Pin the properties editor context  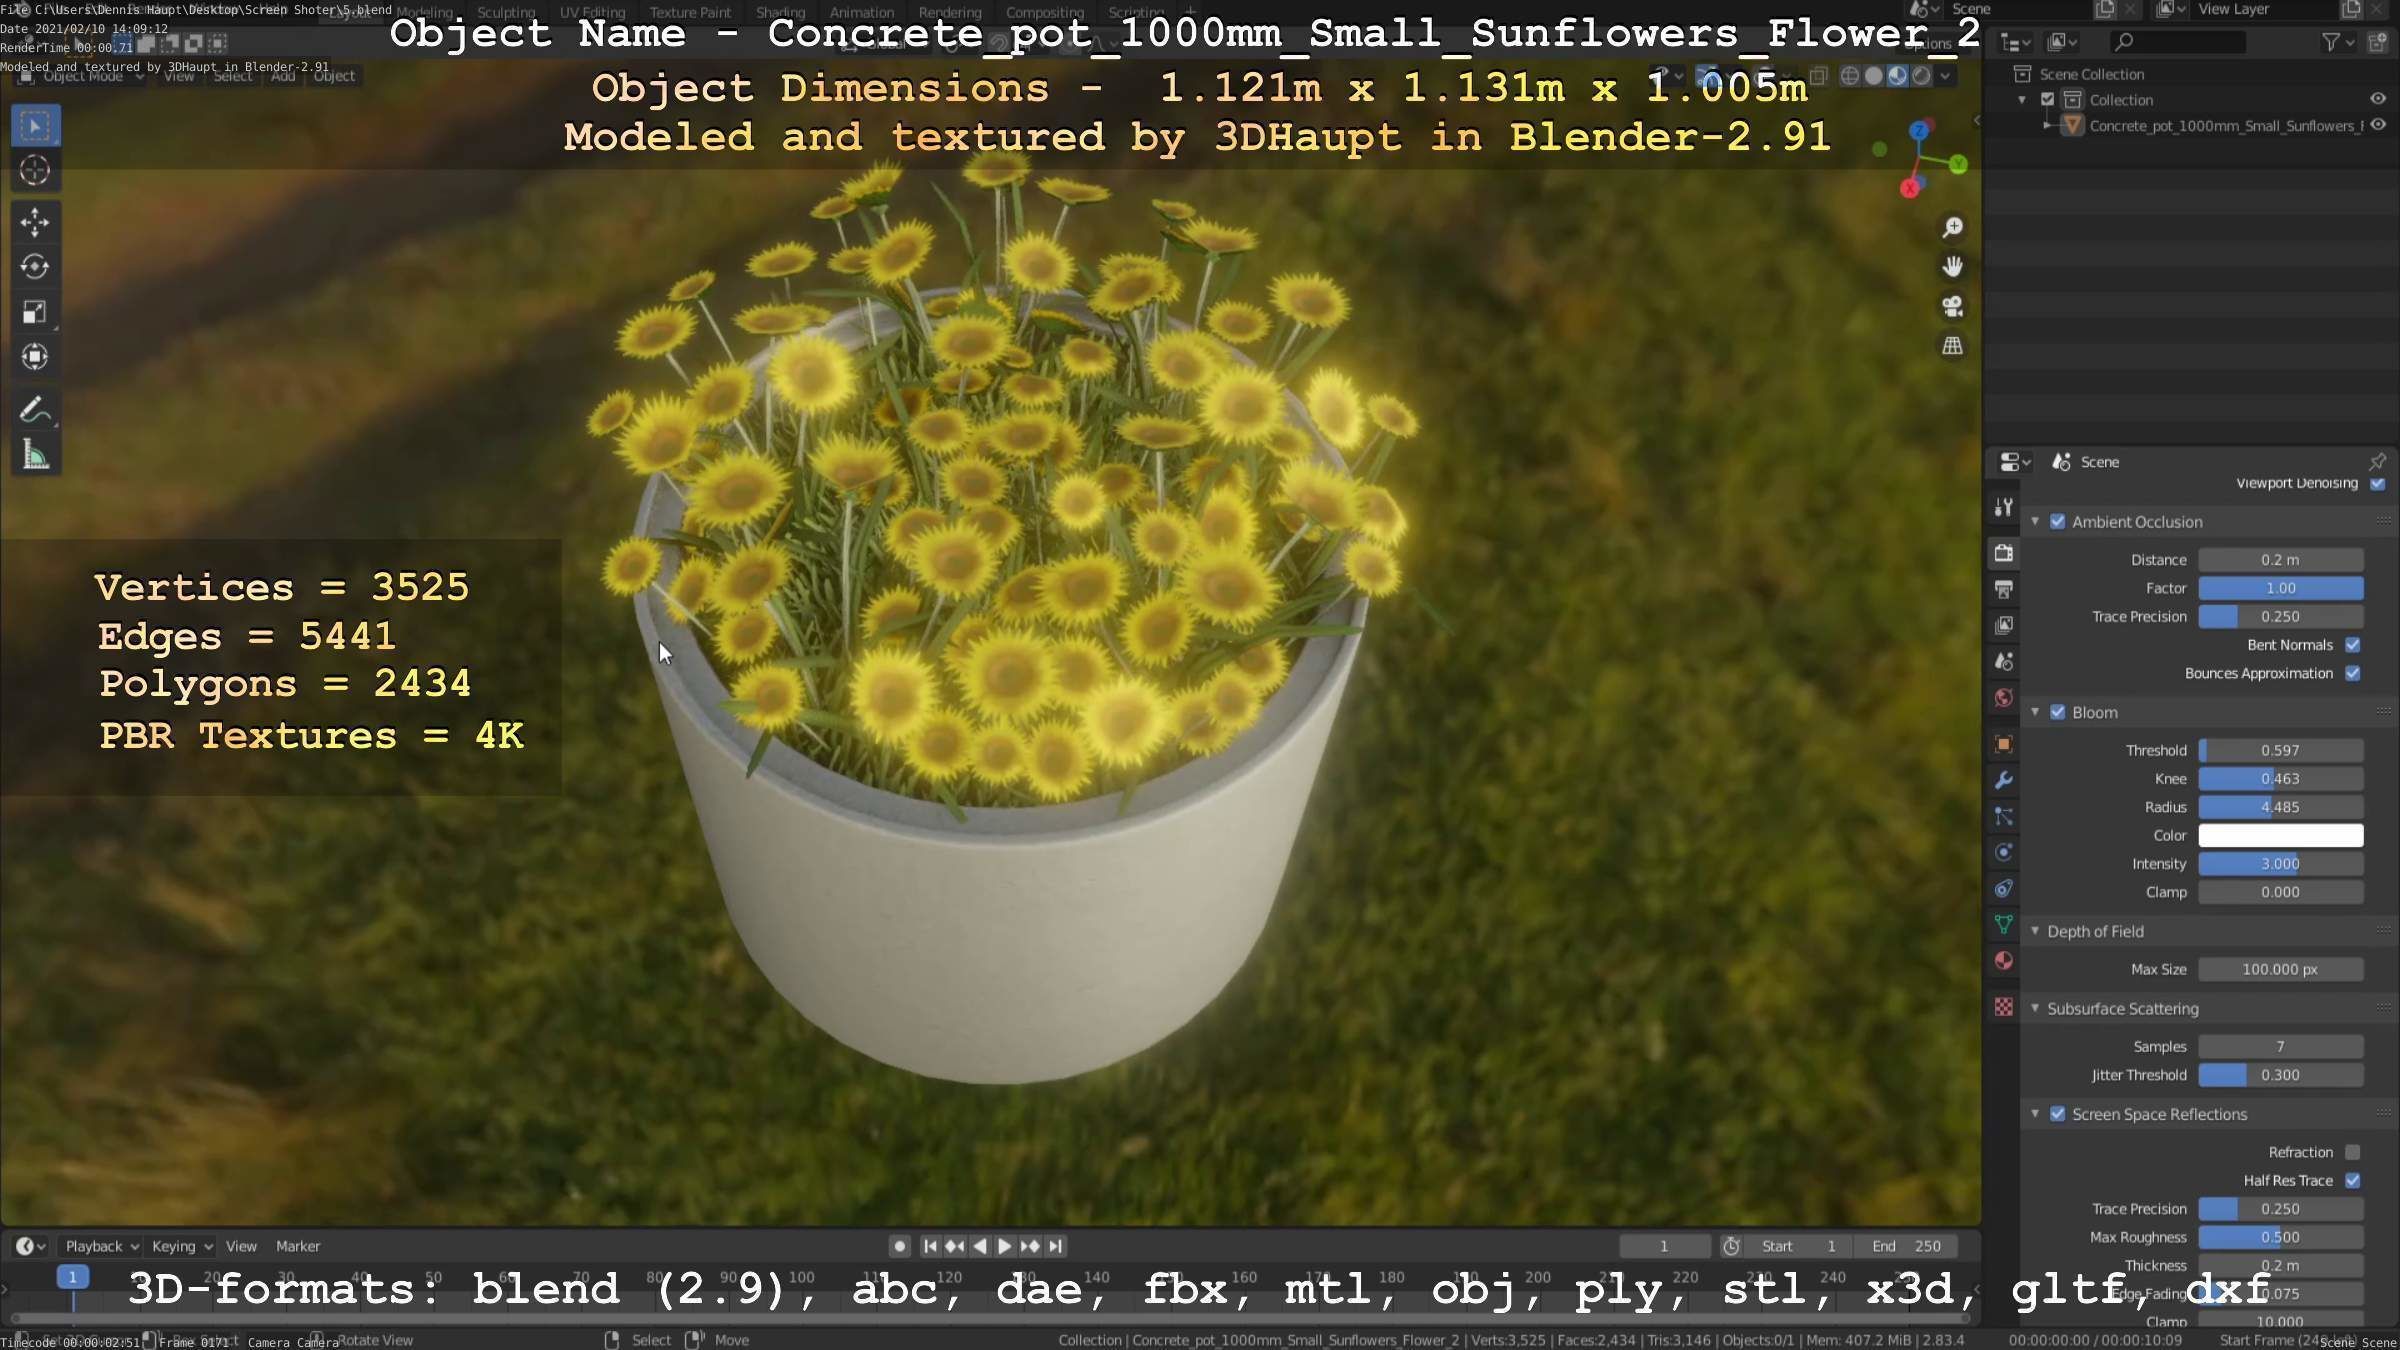(2377, 461)
